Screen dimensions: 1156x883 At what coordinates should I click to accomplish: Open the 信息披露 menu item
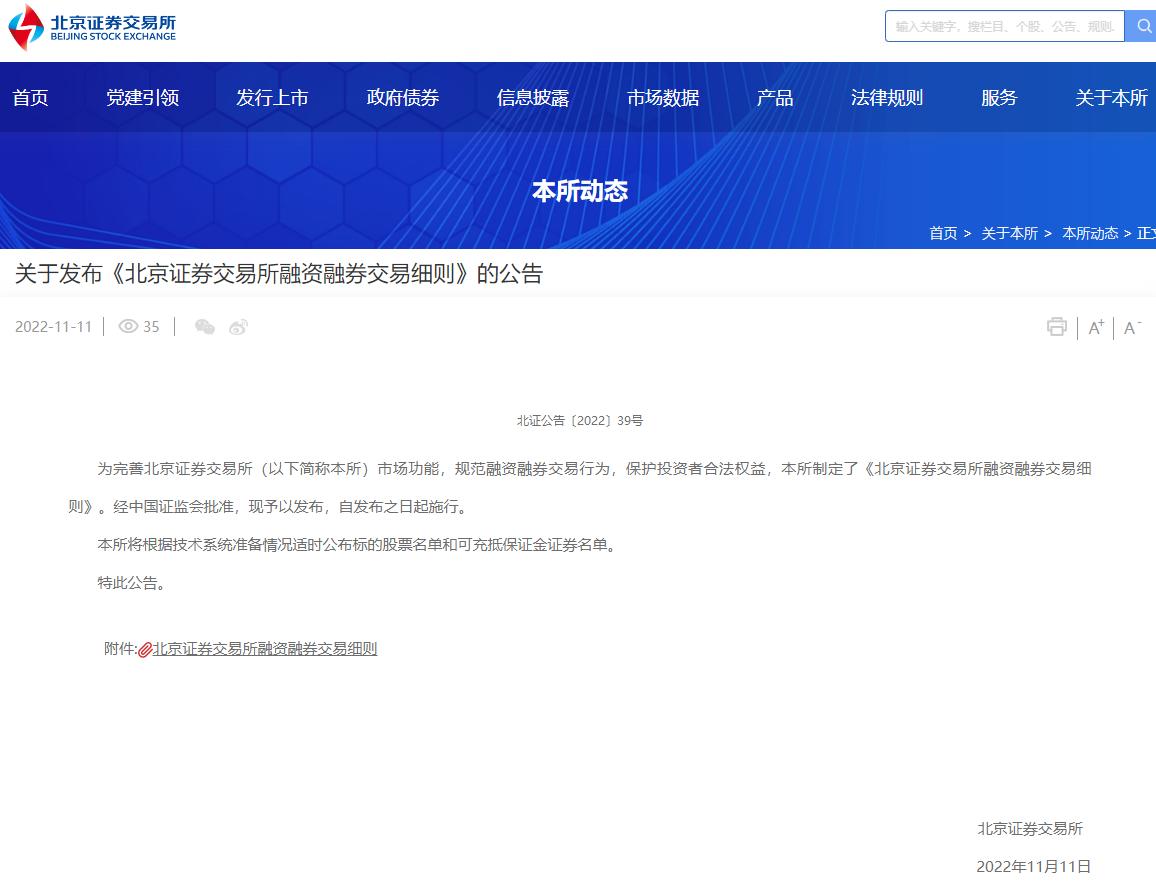point(533,98)
